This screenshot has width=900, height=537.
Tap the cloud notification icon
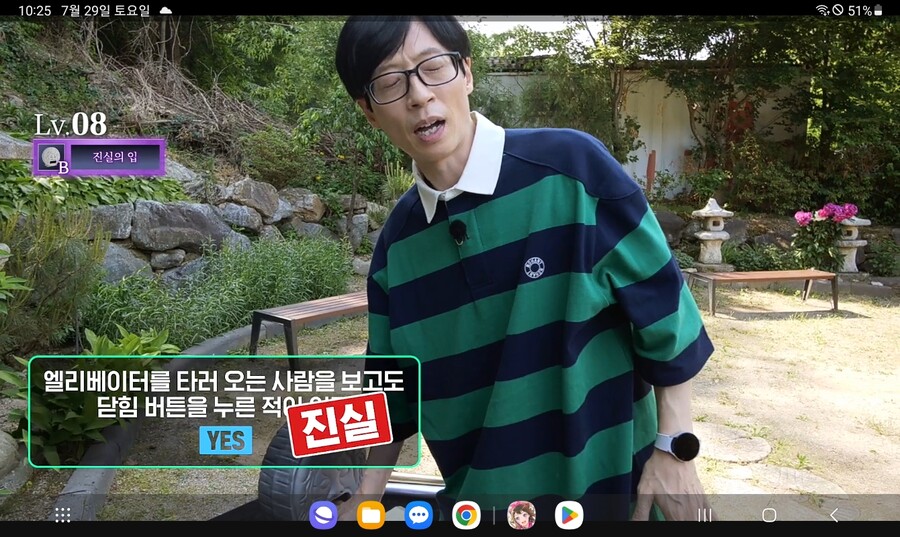pyautogui.click(x=165, y=10)
